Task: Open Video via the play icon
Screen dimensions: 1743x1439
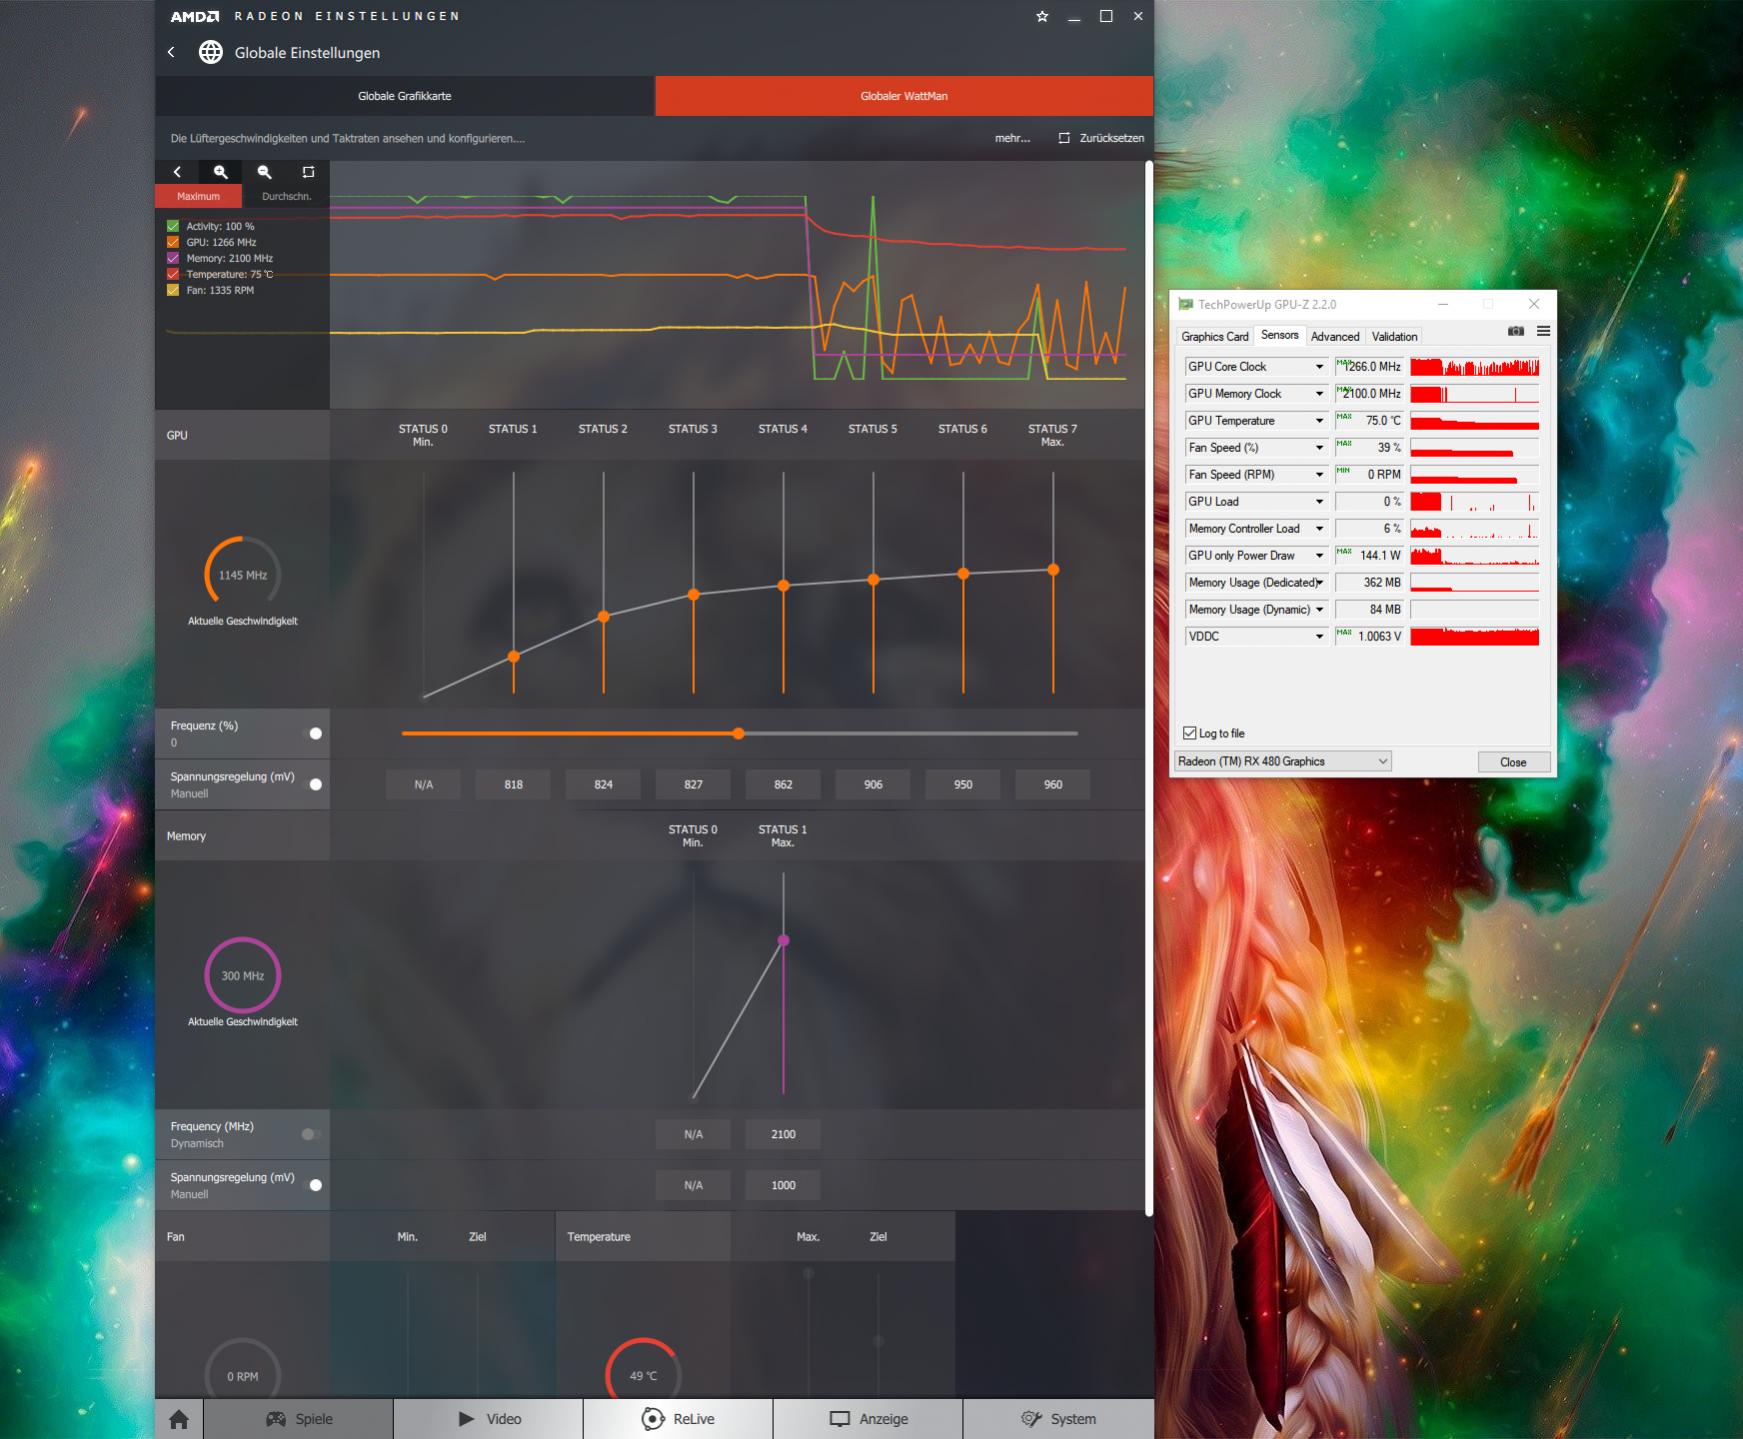Action: pyautogui.click(x=466, y=1419)
